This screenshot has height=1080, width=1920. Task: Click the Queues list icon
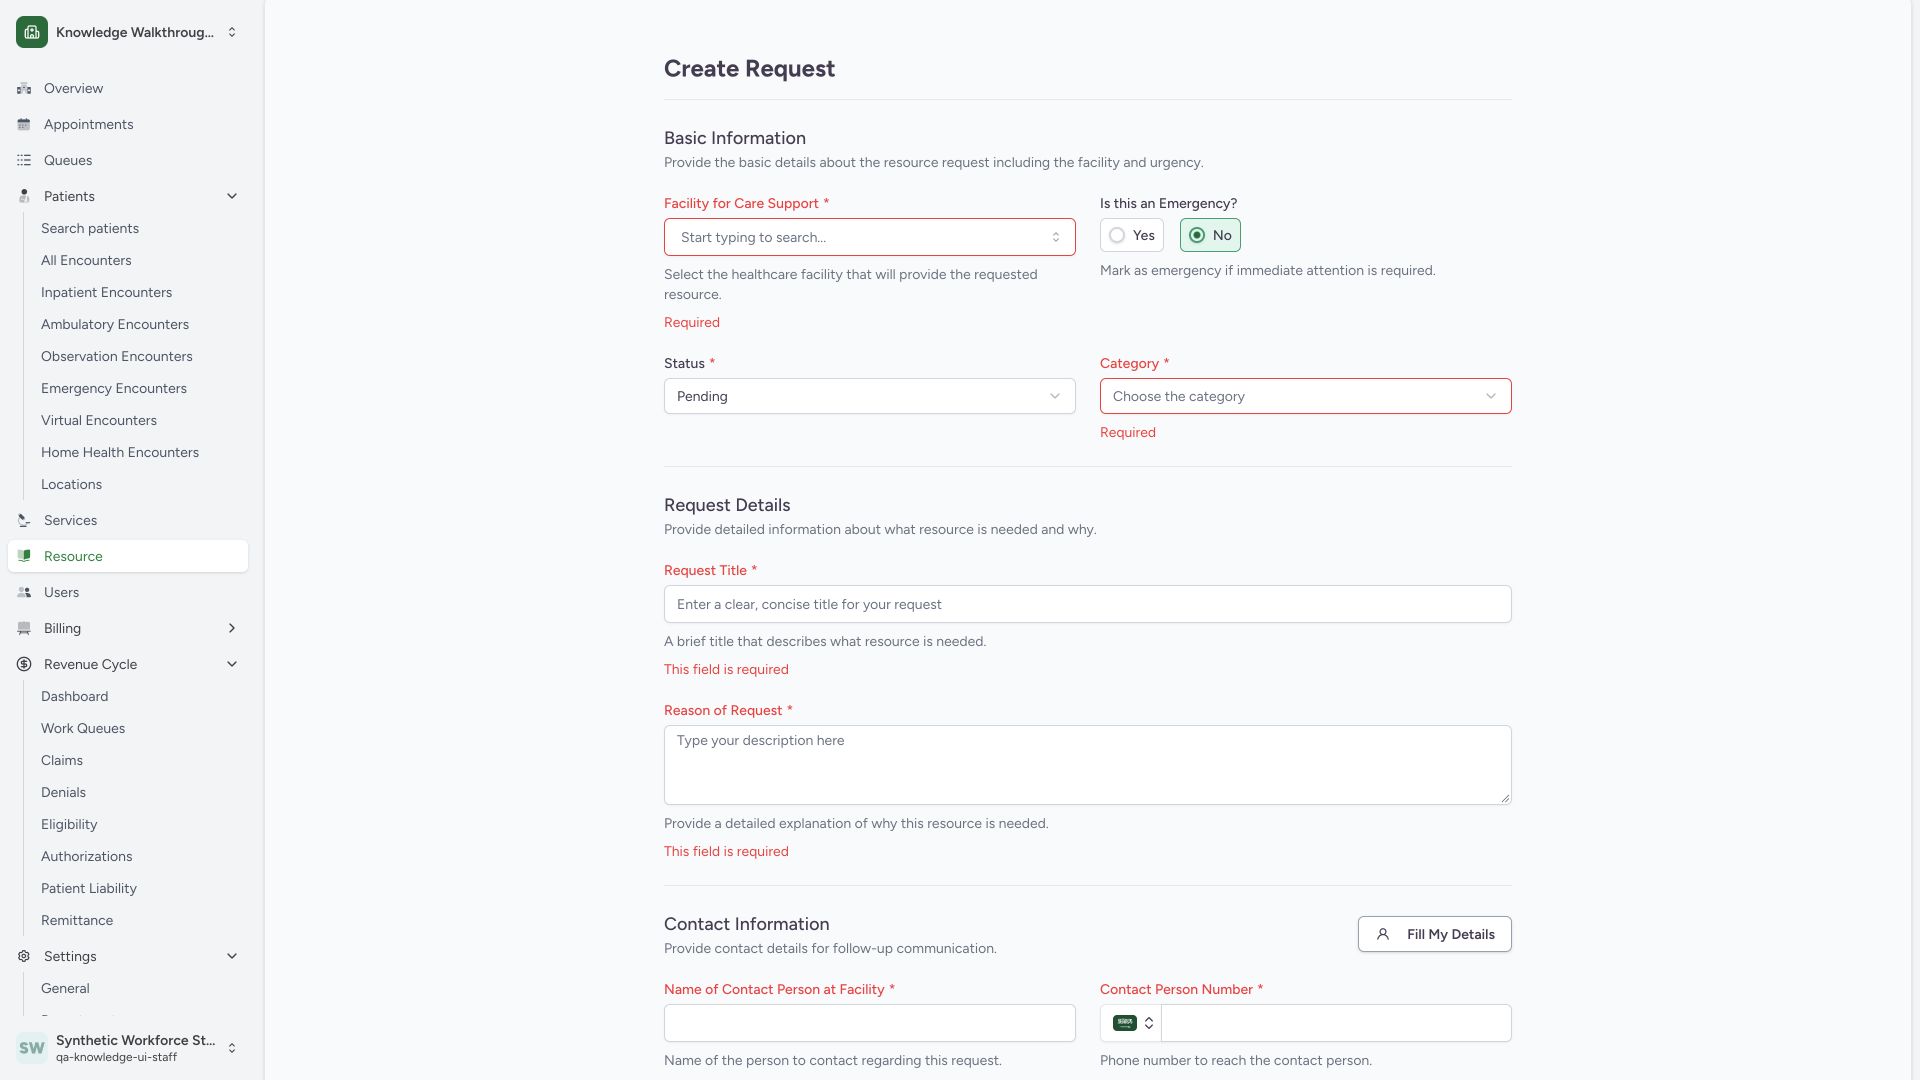(x=24, y=161)
